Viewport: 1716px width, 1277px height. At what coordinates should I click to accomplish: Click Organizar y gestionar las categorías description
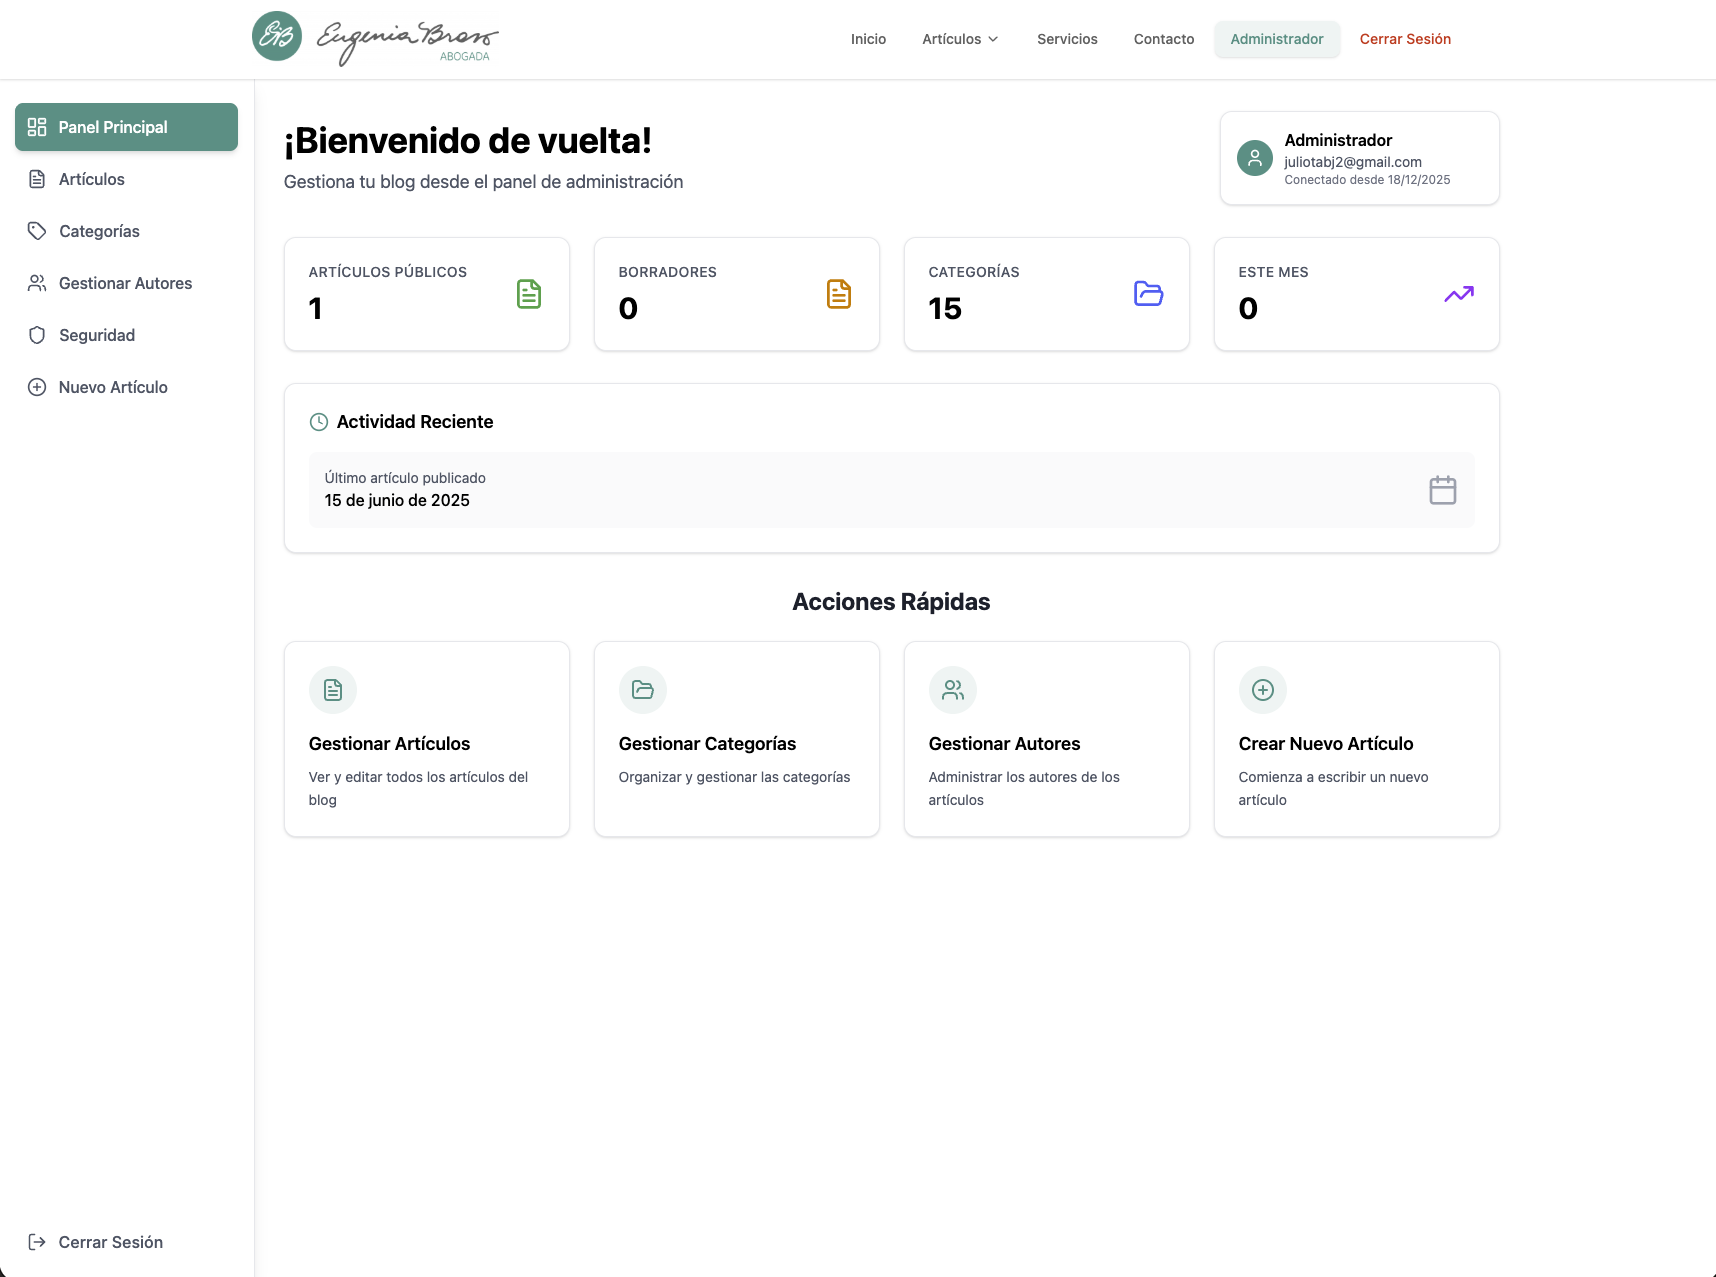pyautogui.click(x=734, y=777)
